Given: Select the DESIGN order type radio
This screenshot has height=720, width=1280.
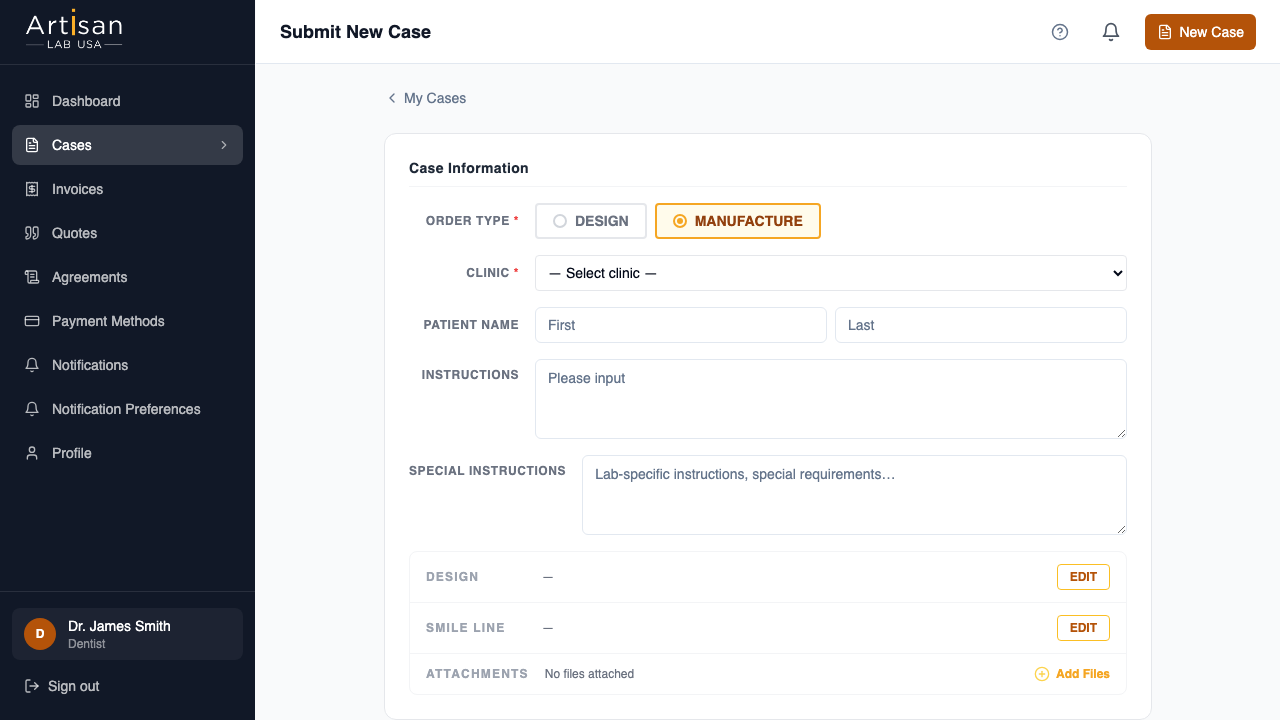Looking at the screenshot, I should coord(591,221).
